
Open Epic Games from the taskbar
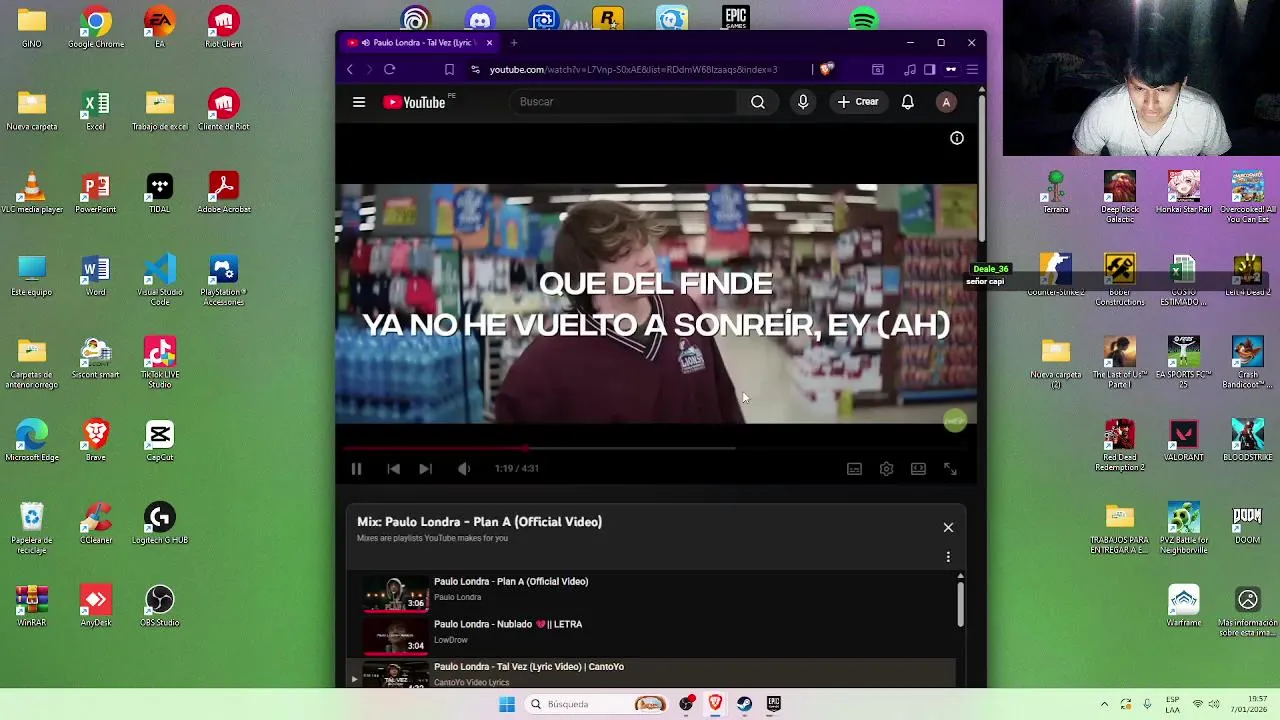tap(773, 704)
